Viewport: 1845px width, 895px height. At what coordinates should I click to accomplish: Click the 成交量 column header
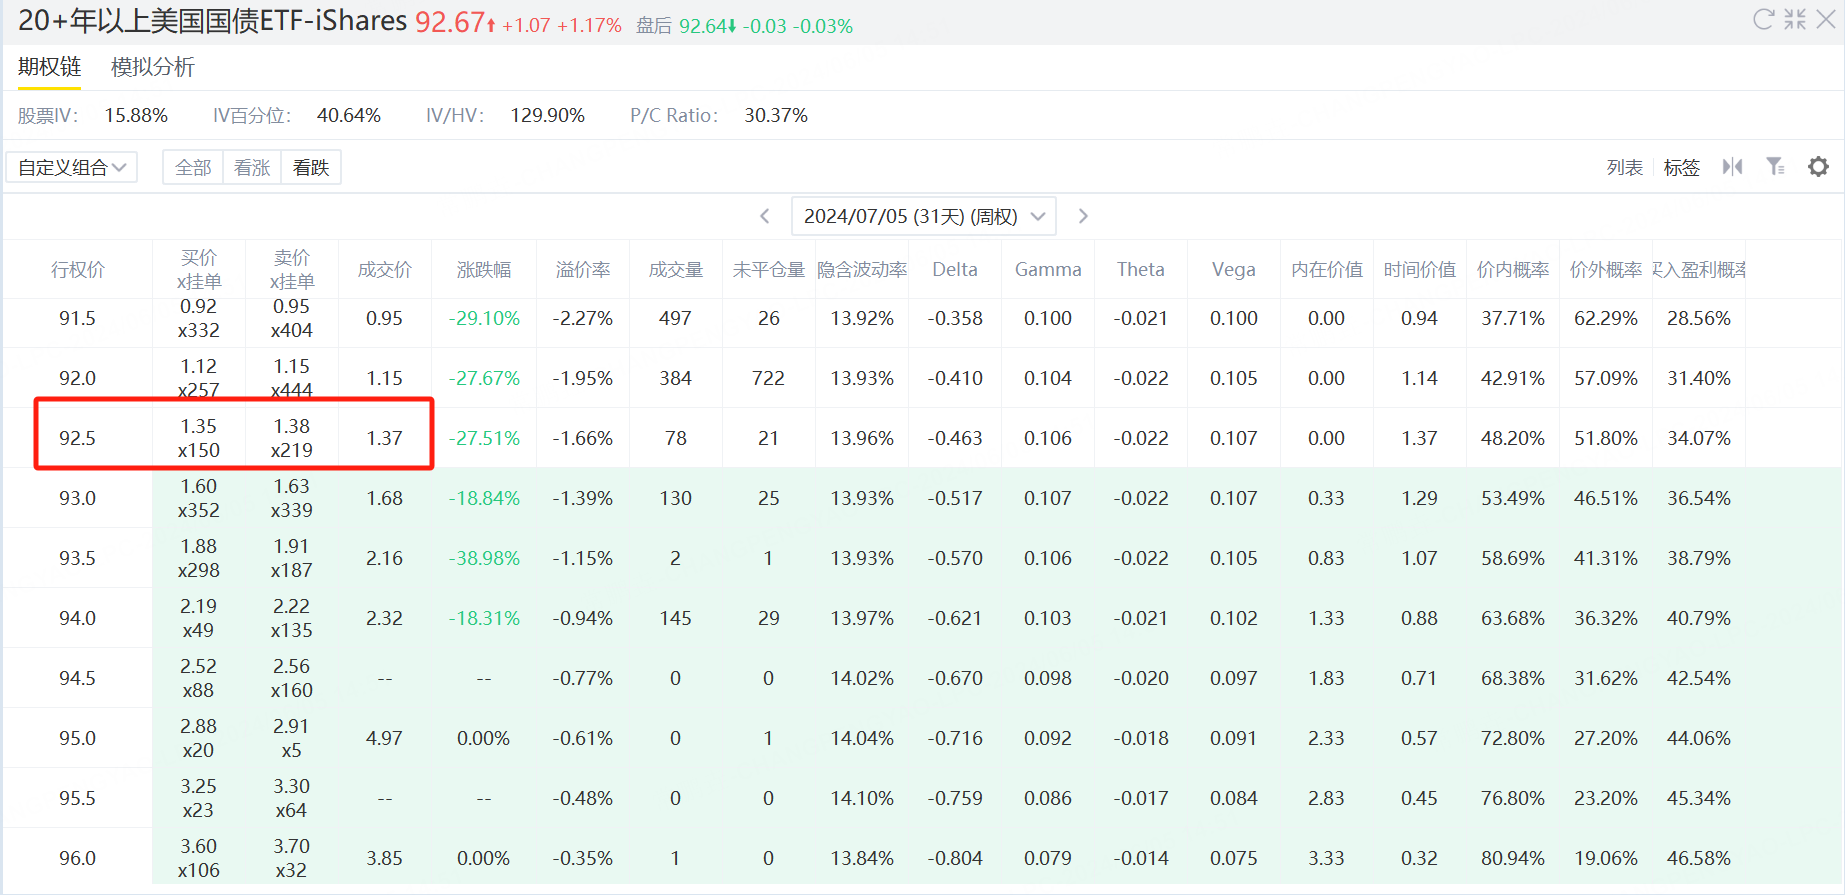[676, 269]
